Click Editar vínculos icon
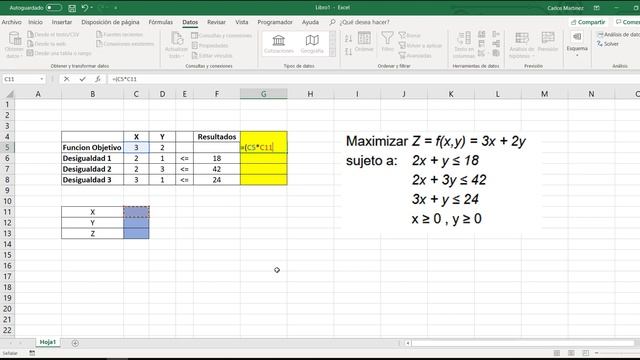The height and width of the screenshot is (360, 640). [195, 55]
